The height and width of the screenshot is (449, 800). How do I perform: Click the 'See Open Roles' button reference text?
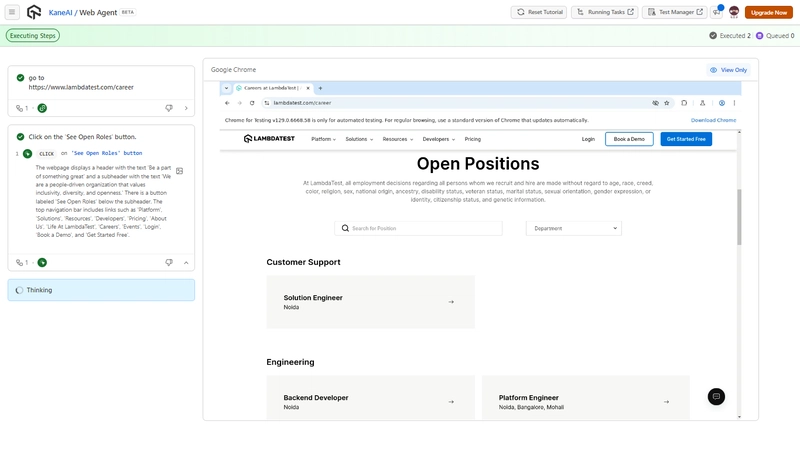pos(107,153)
